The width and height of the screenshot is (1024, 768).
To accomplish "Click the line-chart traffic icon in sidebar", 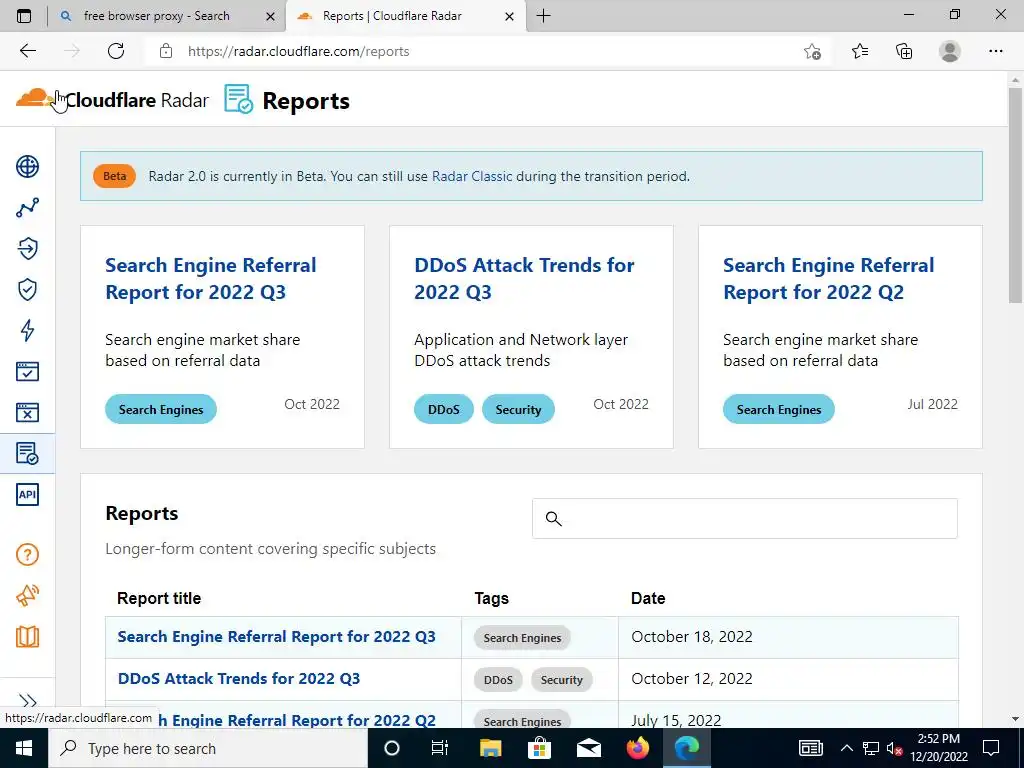I will [27, 208].
